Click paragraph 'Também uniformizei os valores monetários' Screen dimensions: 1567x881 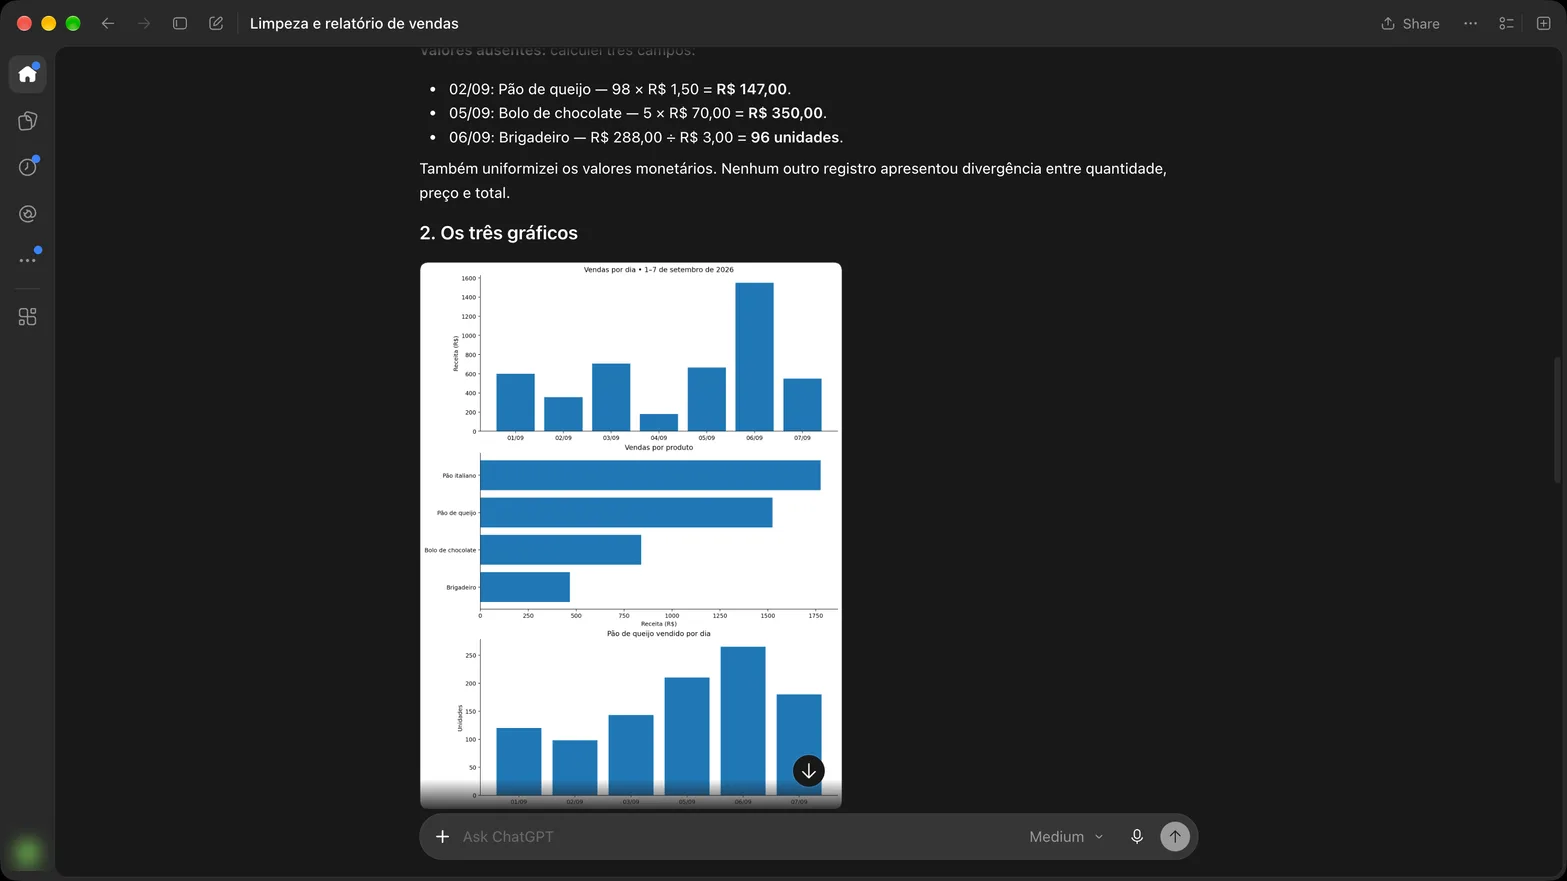(793, 181)
